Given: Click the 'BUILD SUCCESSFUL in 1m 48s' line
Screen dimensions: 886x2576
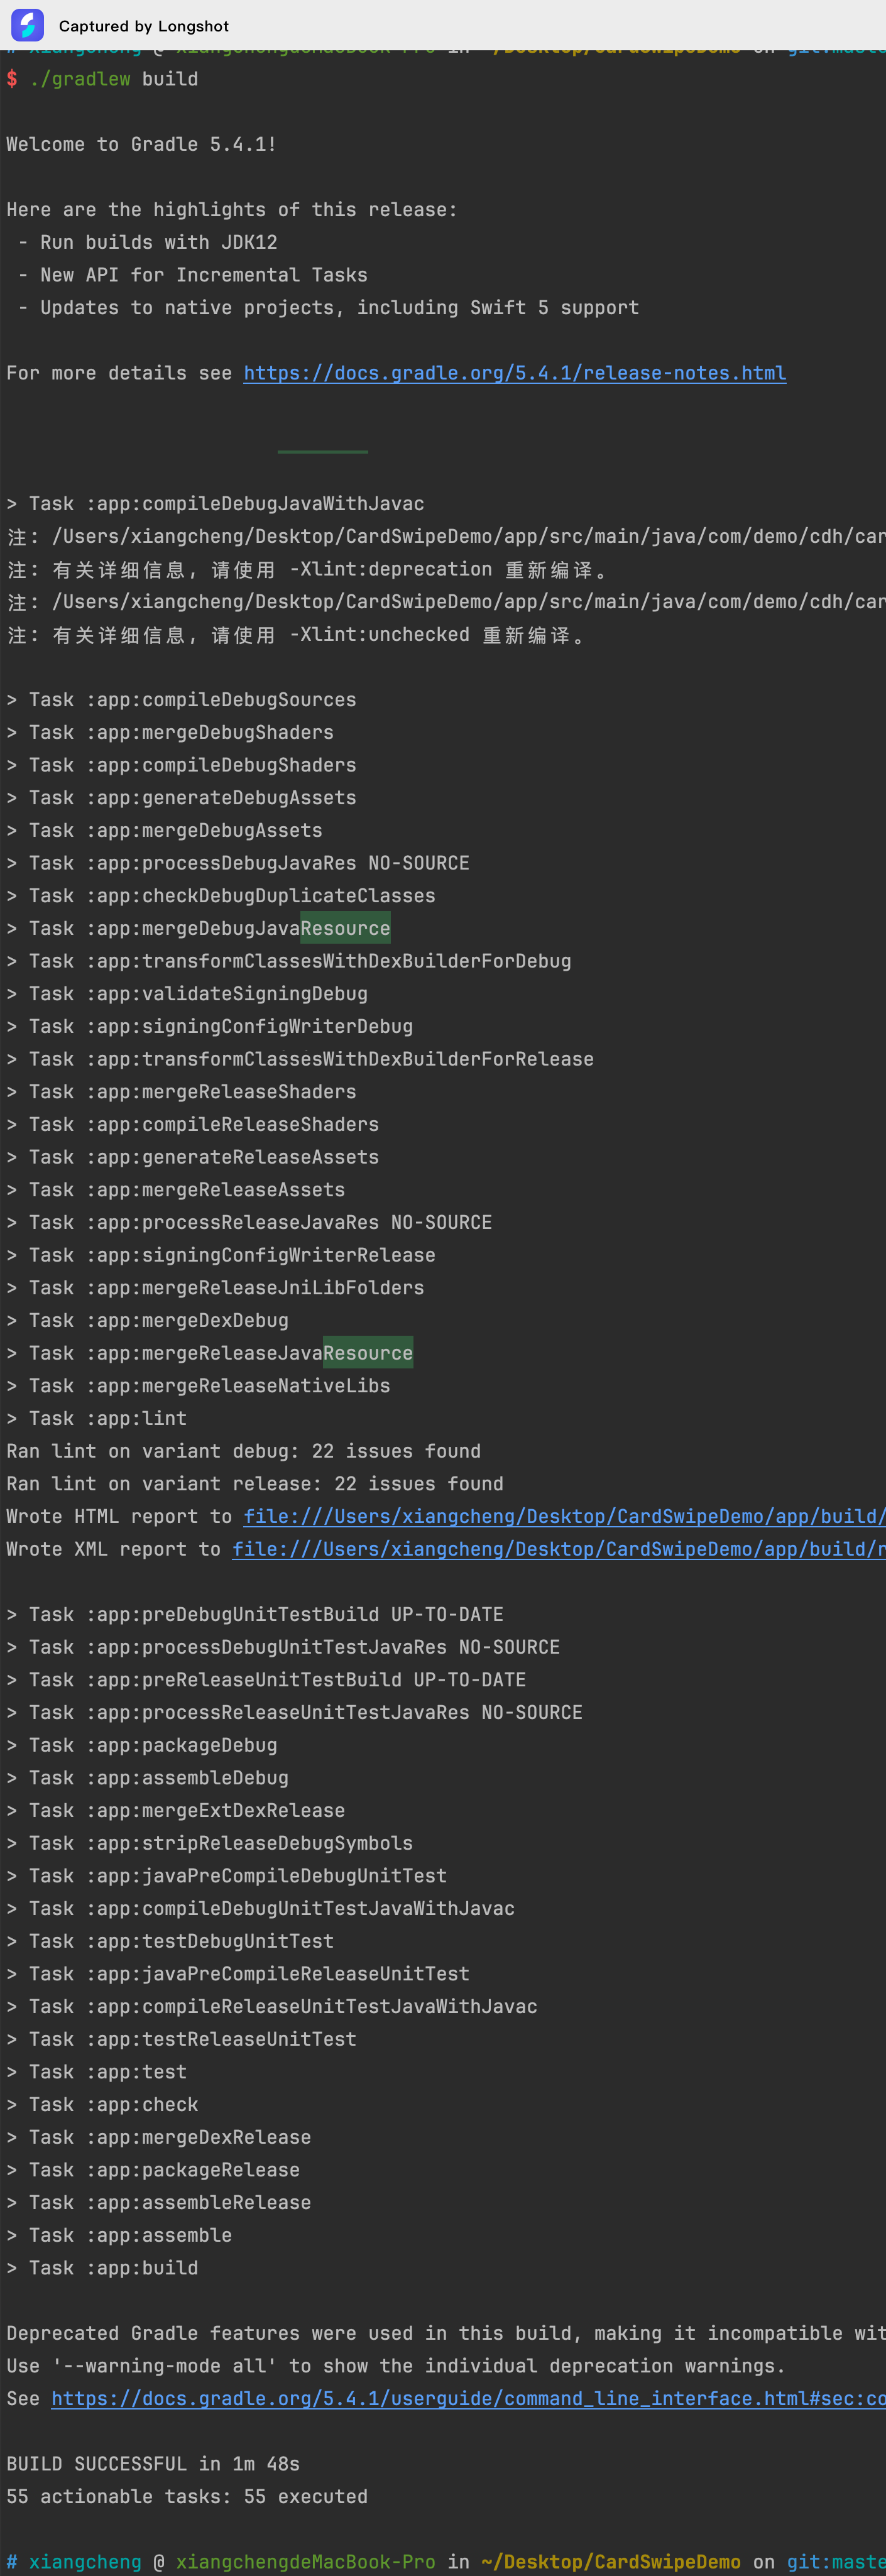Looking at the screenshot, I should [x=153, y=2463].
